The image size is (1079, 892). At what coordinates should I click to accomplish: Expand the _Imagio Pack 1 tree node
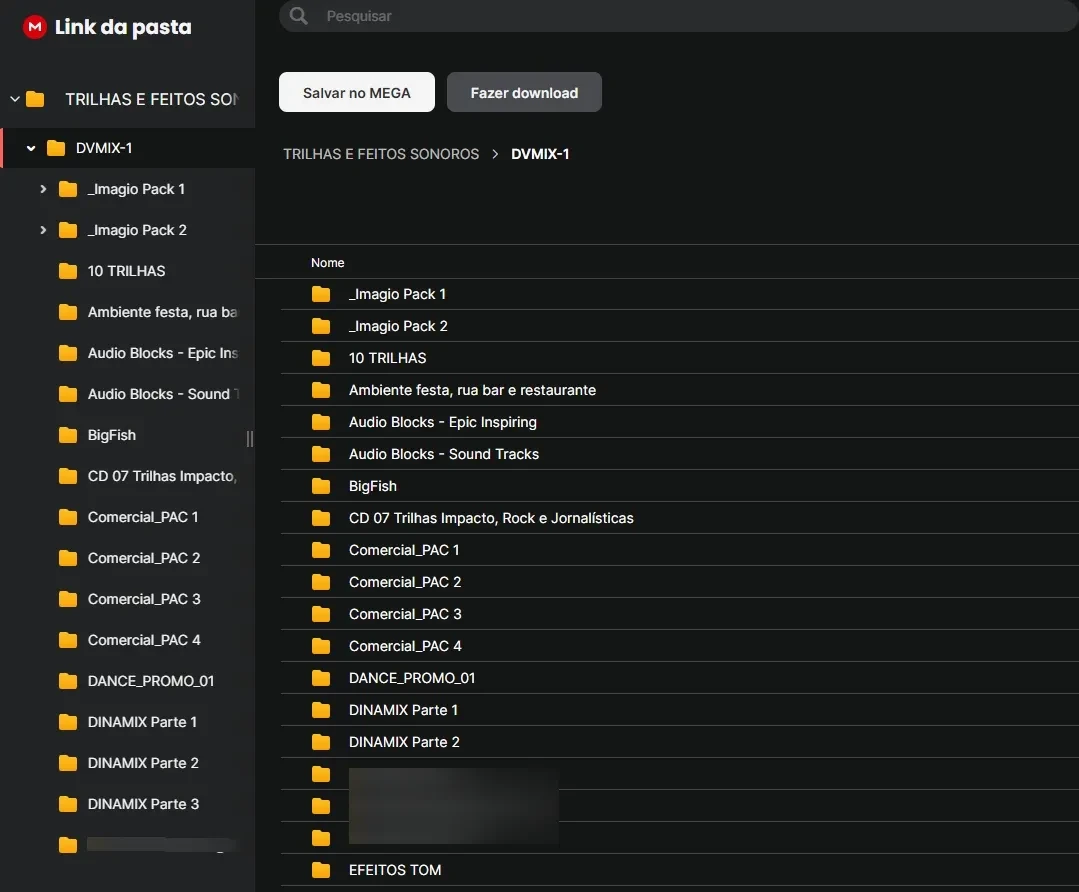coord(43,189)
